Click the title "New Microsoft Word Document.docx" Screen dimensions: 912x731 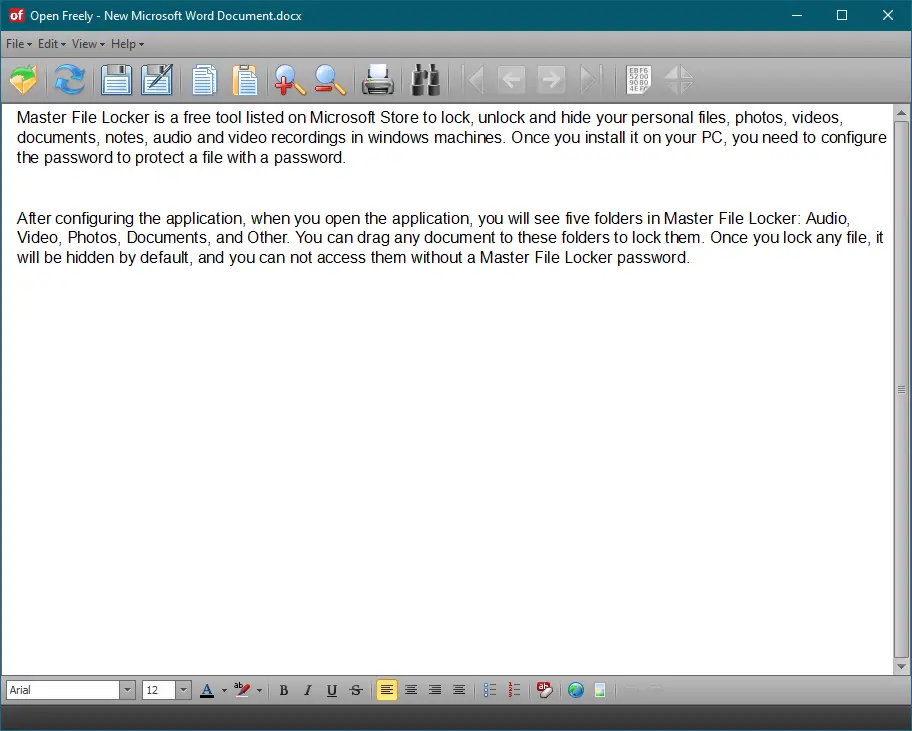point(203,16)
